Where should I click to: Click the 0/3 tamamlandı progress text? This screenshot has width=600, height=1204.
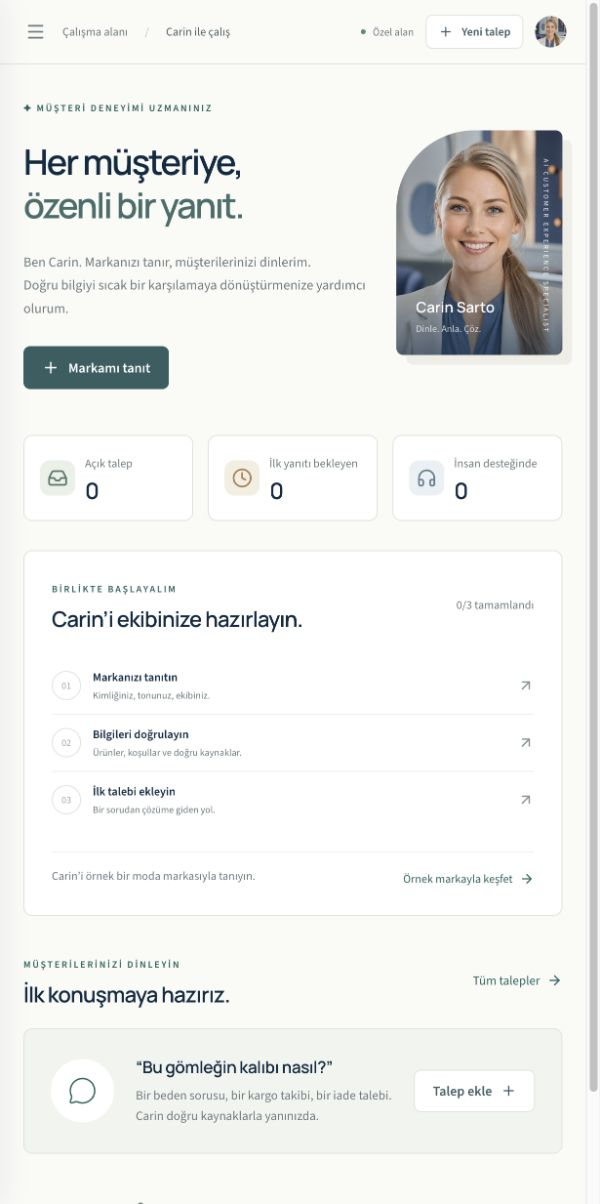coord(495,605)
